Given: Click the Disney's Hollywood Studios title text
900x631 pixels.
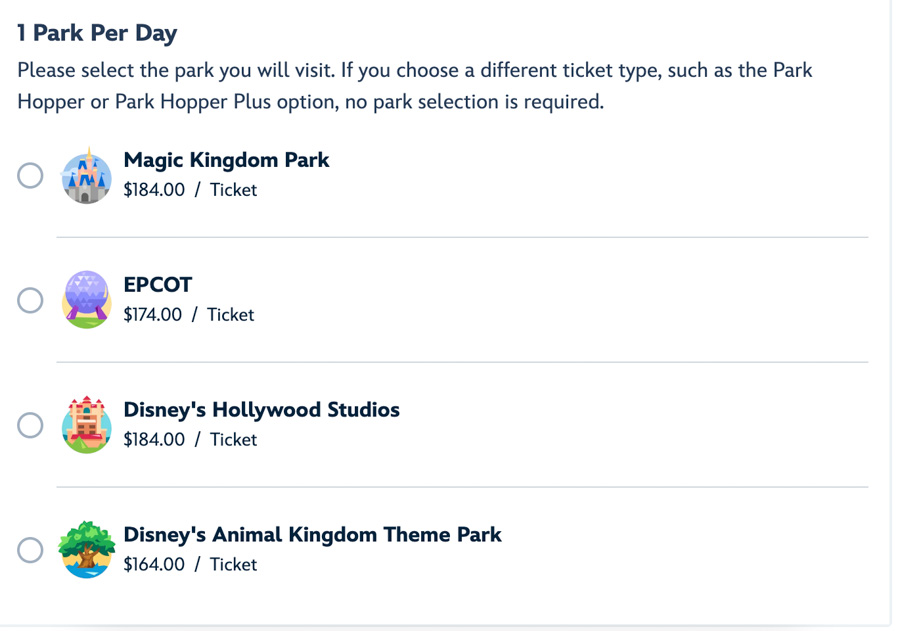Looking at the screenshot, I should 261,410.
